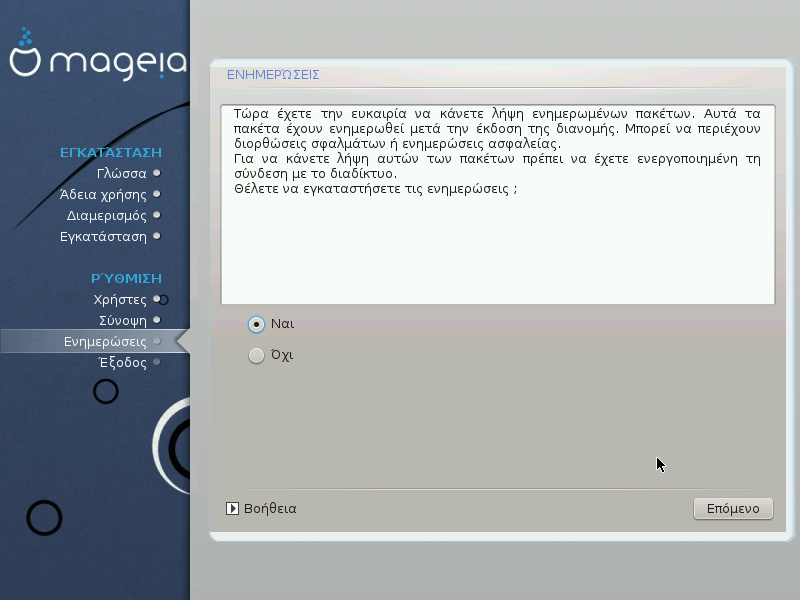The image size is (800, 600).
Task: Click the bullet next to Γλώσσα
Action: coord(157,173)
